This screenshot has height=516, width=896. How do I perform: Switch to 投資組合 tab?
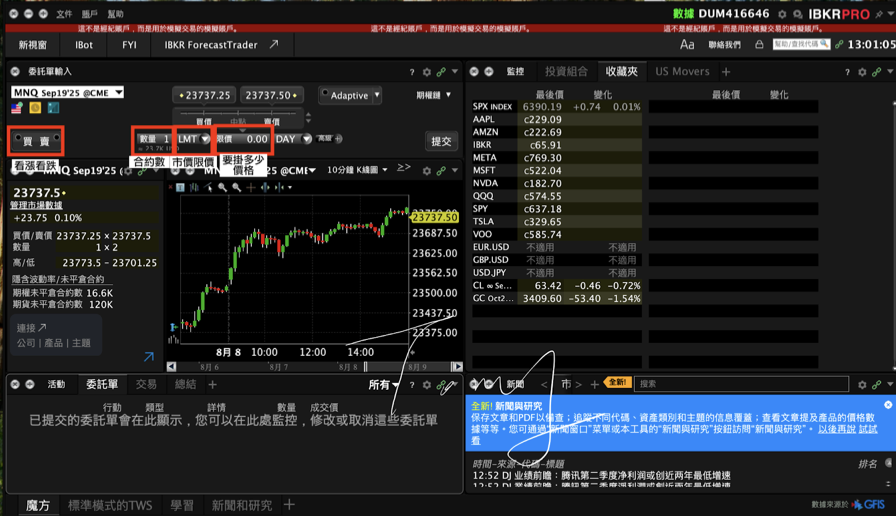[x=566, y=71]
